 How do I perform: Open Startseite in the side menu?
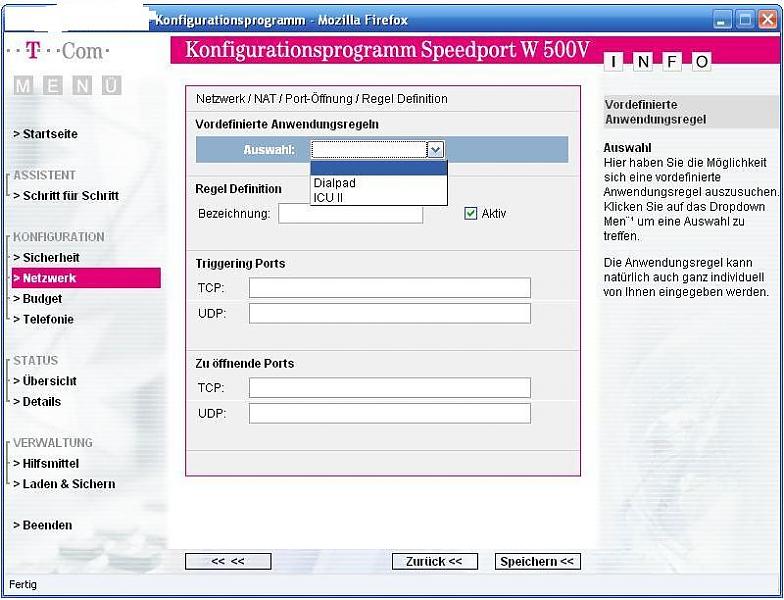[x=45, y=134]
